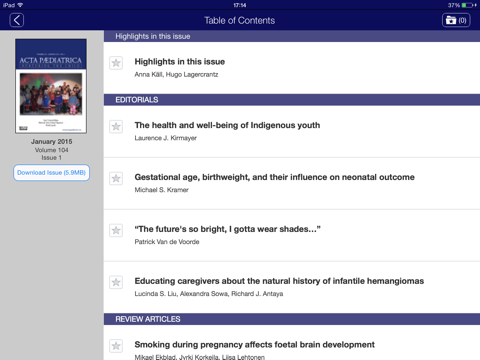Toggle star for Gestational age article
The width and height of the screenshot is (480, 360).
(116, 178)
